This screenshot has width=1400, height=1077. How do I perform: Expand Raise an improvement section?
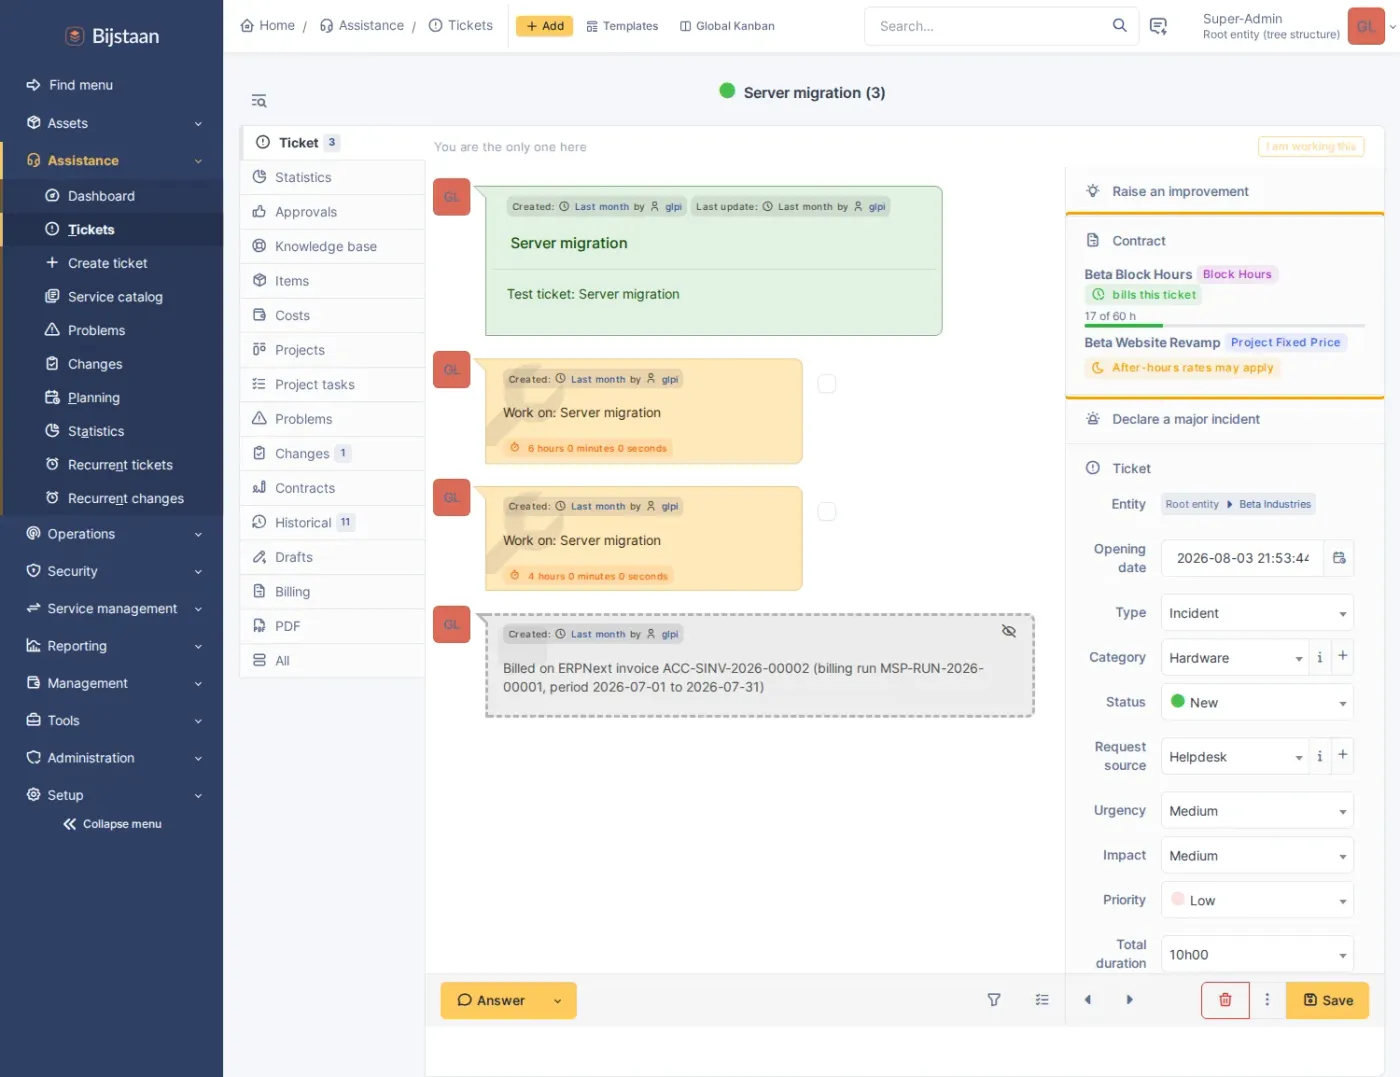[1225, 191]
